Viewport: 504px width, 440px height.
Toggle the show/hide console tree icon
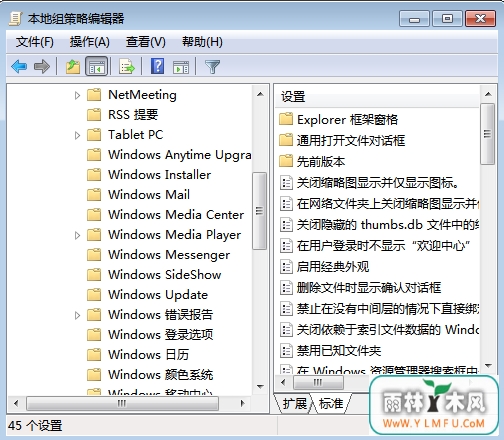click(96, 66)
